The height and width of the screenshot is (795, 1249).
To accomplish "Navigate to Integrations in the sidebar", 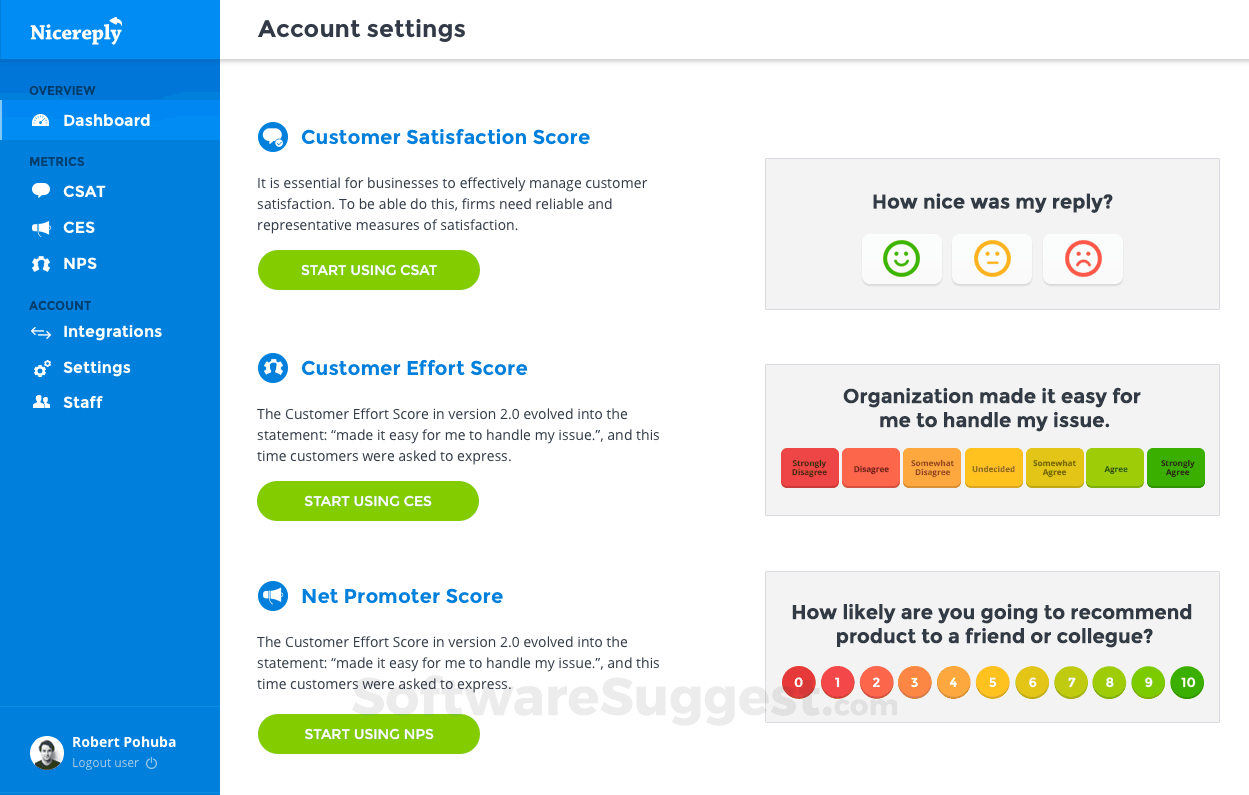I will [x=112, y=331].
